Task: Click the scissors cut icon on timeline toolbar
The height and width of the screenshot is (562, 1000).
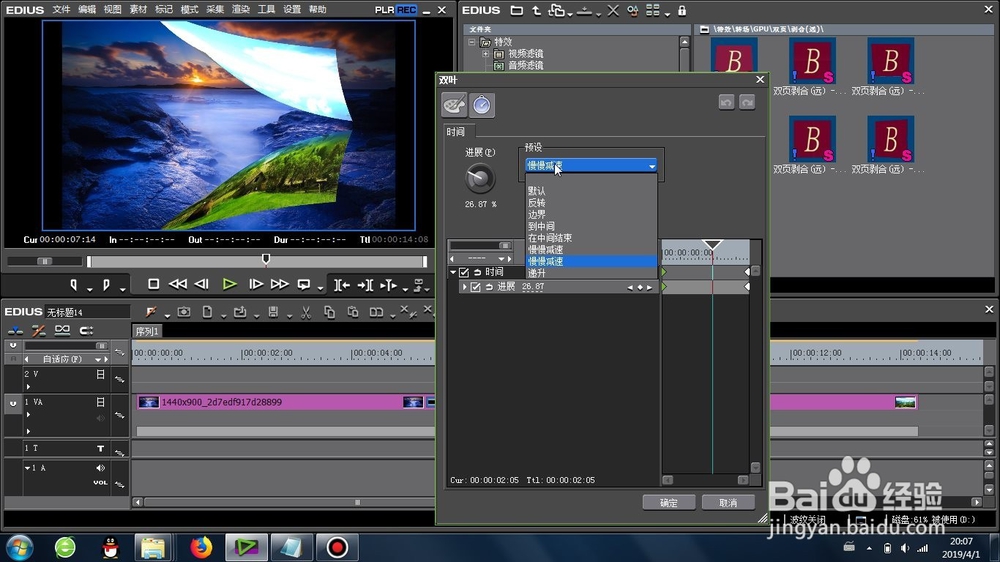Action: pos(306,312)
